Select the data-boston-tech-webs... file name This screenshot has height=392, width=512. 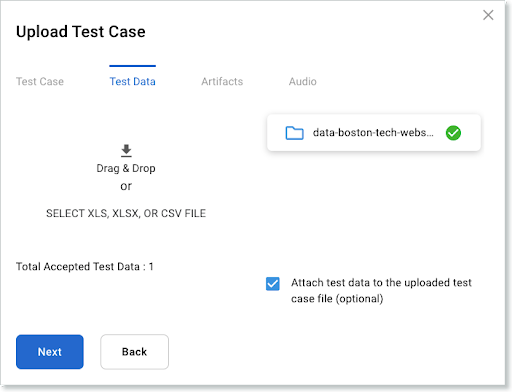(x=373, y=133)
